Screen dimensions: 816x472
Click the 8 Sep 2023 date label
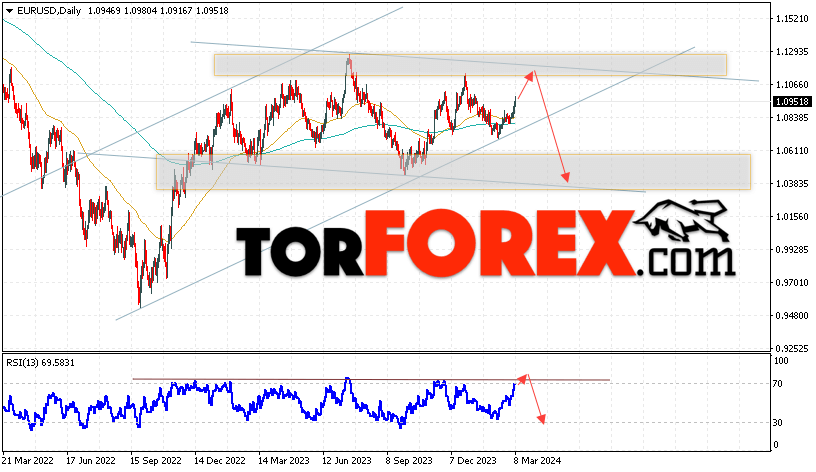point(409,461)
